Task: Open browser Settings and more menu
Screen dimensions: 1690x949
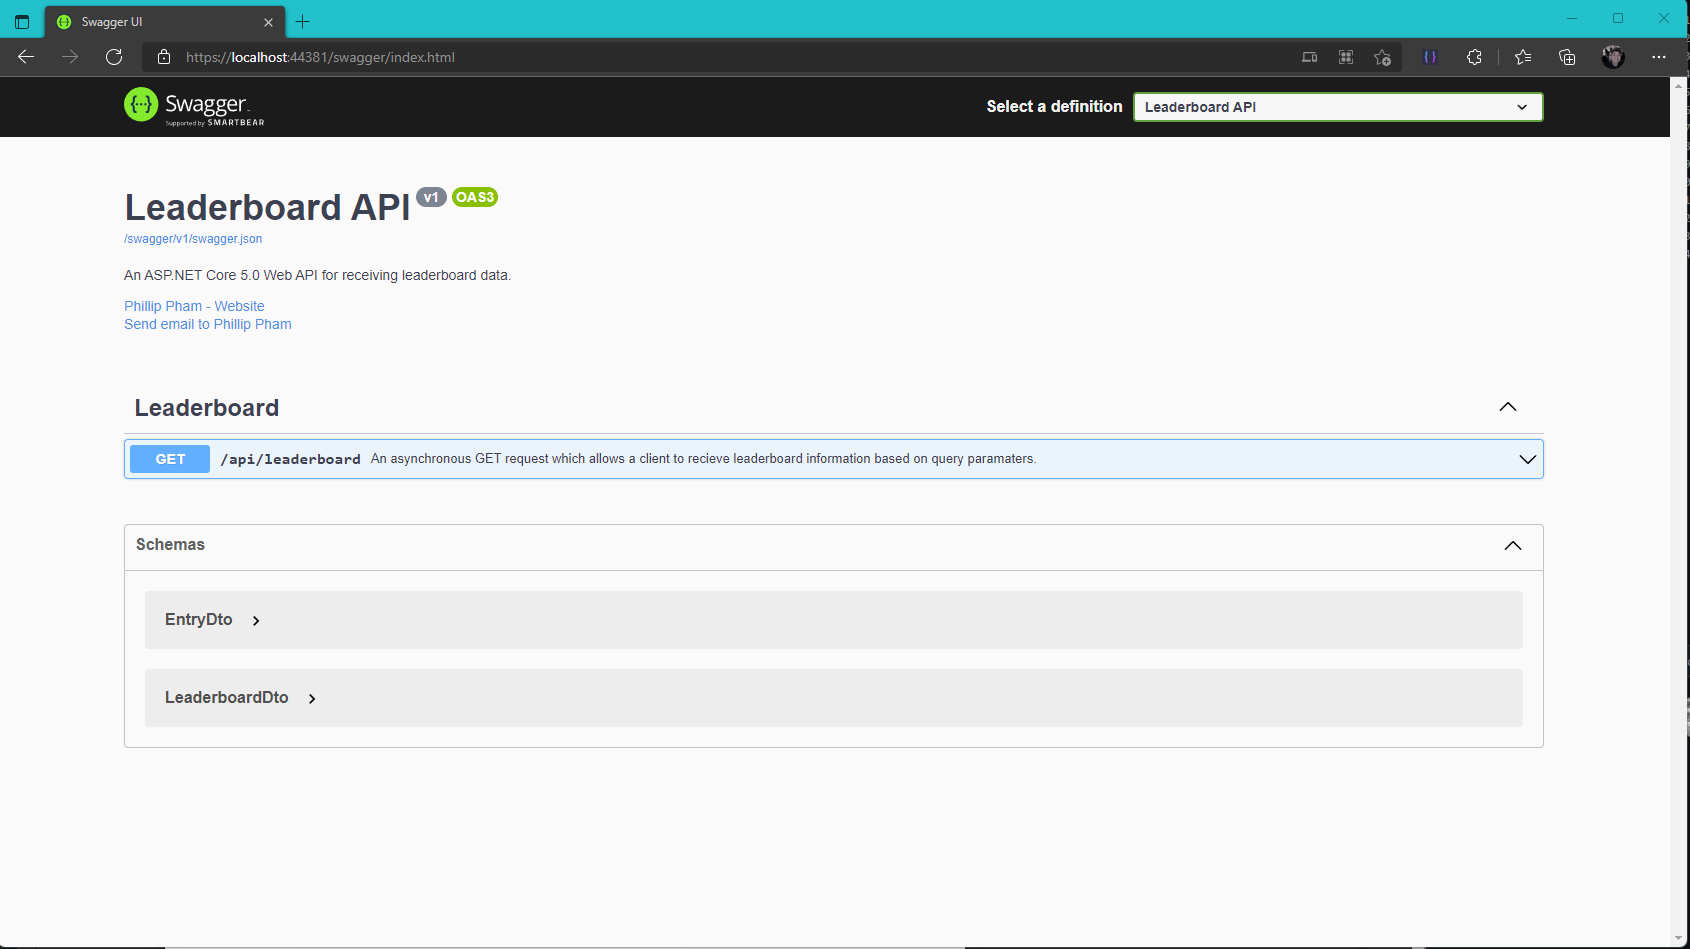Action: (1659, 57)
